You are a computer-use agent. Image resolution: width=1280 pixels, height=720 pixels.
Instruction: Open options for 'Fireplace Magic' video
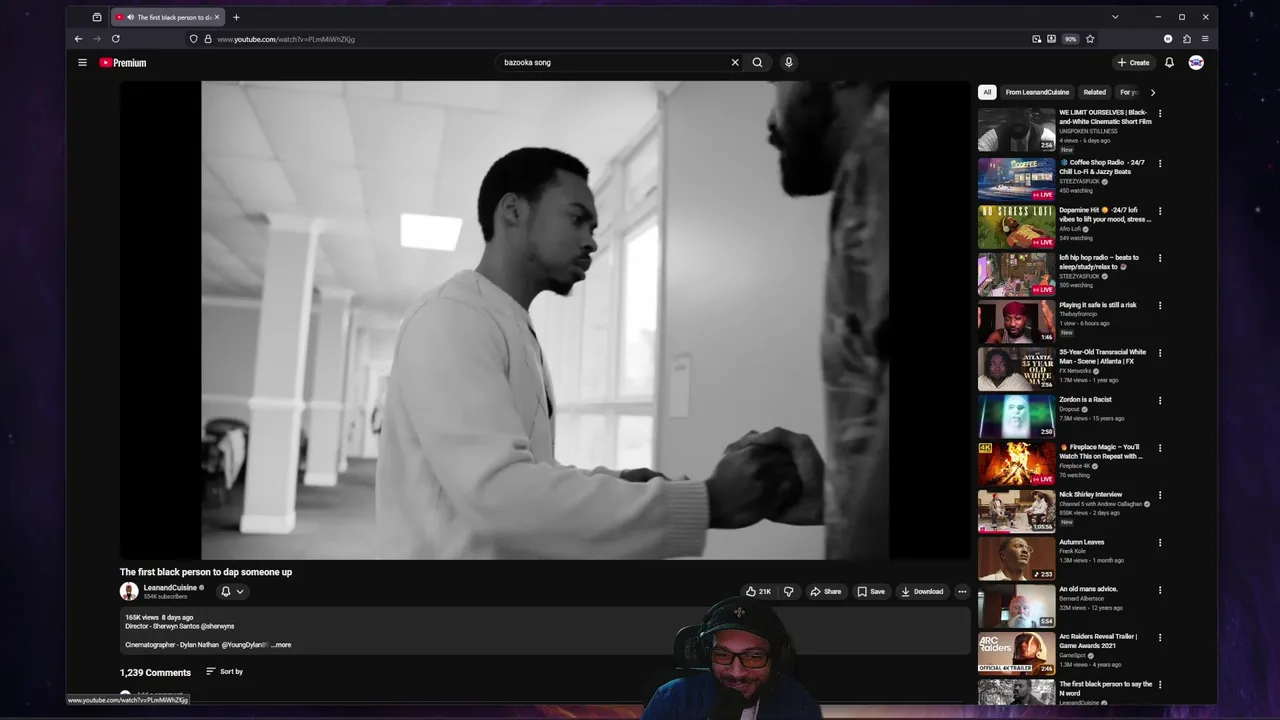pos(1160,448)
